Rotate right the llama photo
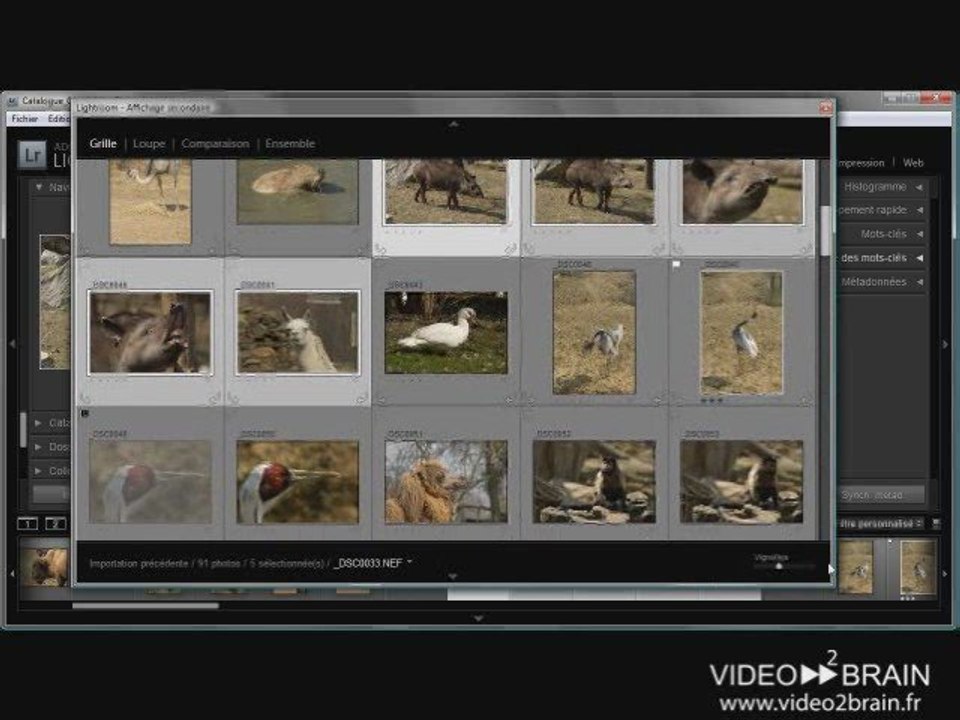This screenshot has width=960, height=720. (x=362, y=399)
